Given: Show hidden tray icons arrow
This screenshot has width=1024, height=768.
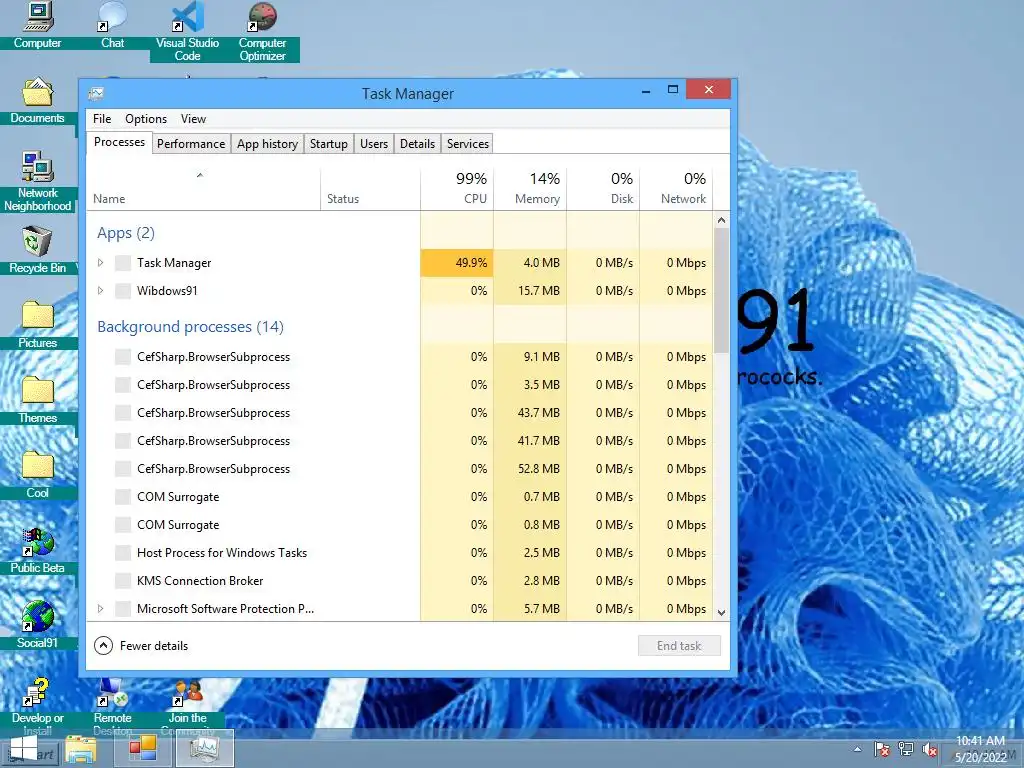Looking at the screenshot, I should click(x=857, y=750).
